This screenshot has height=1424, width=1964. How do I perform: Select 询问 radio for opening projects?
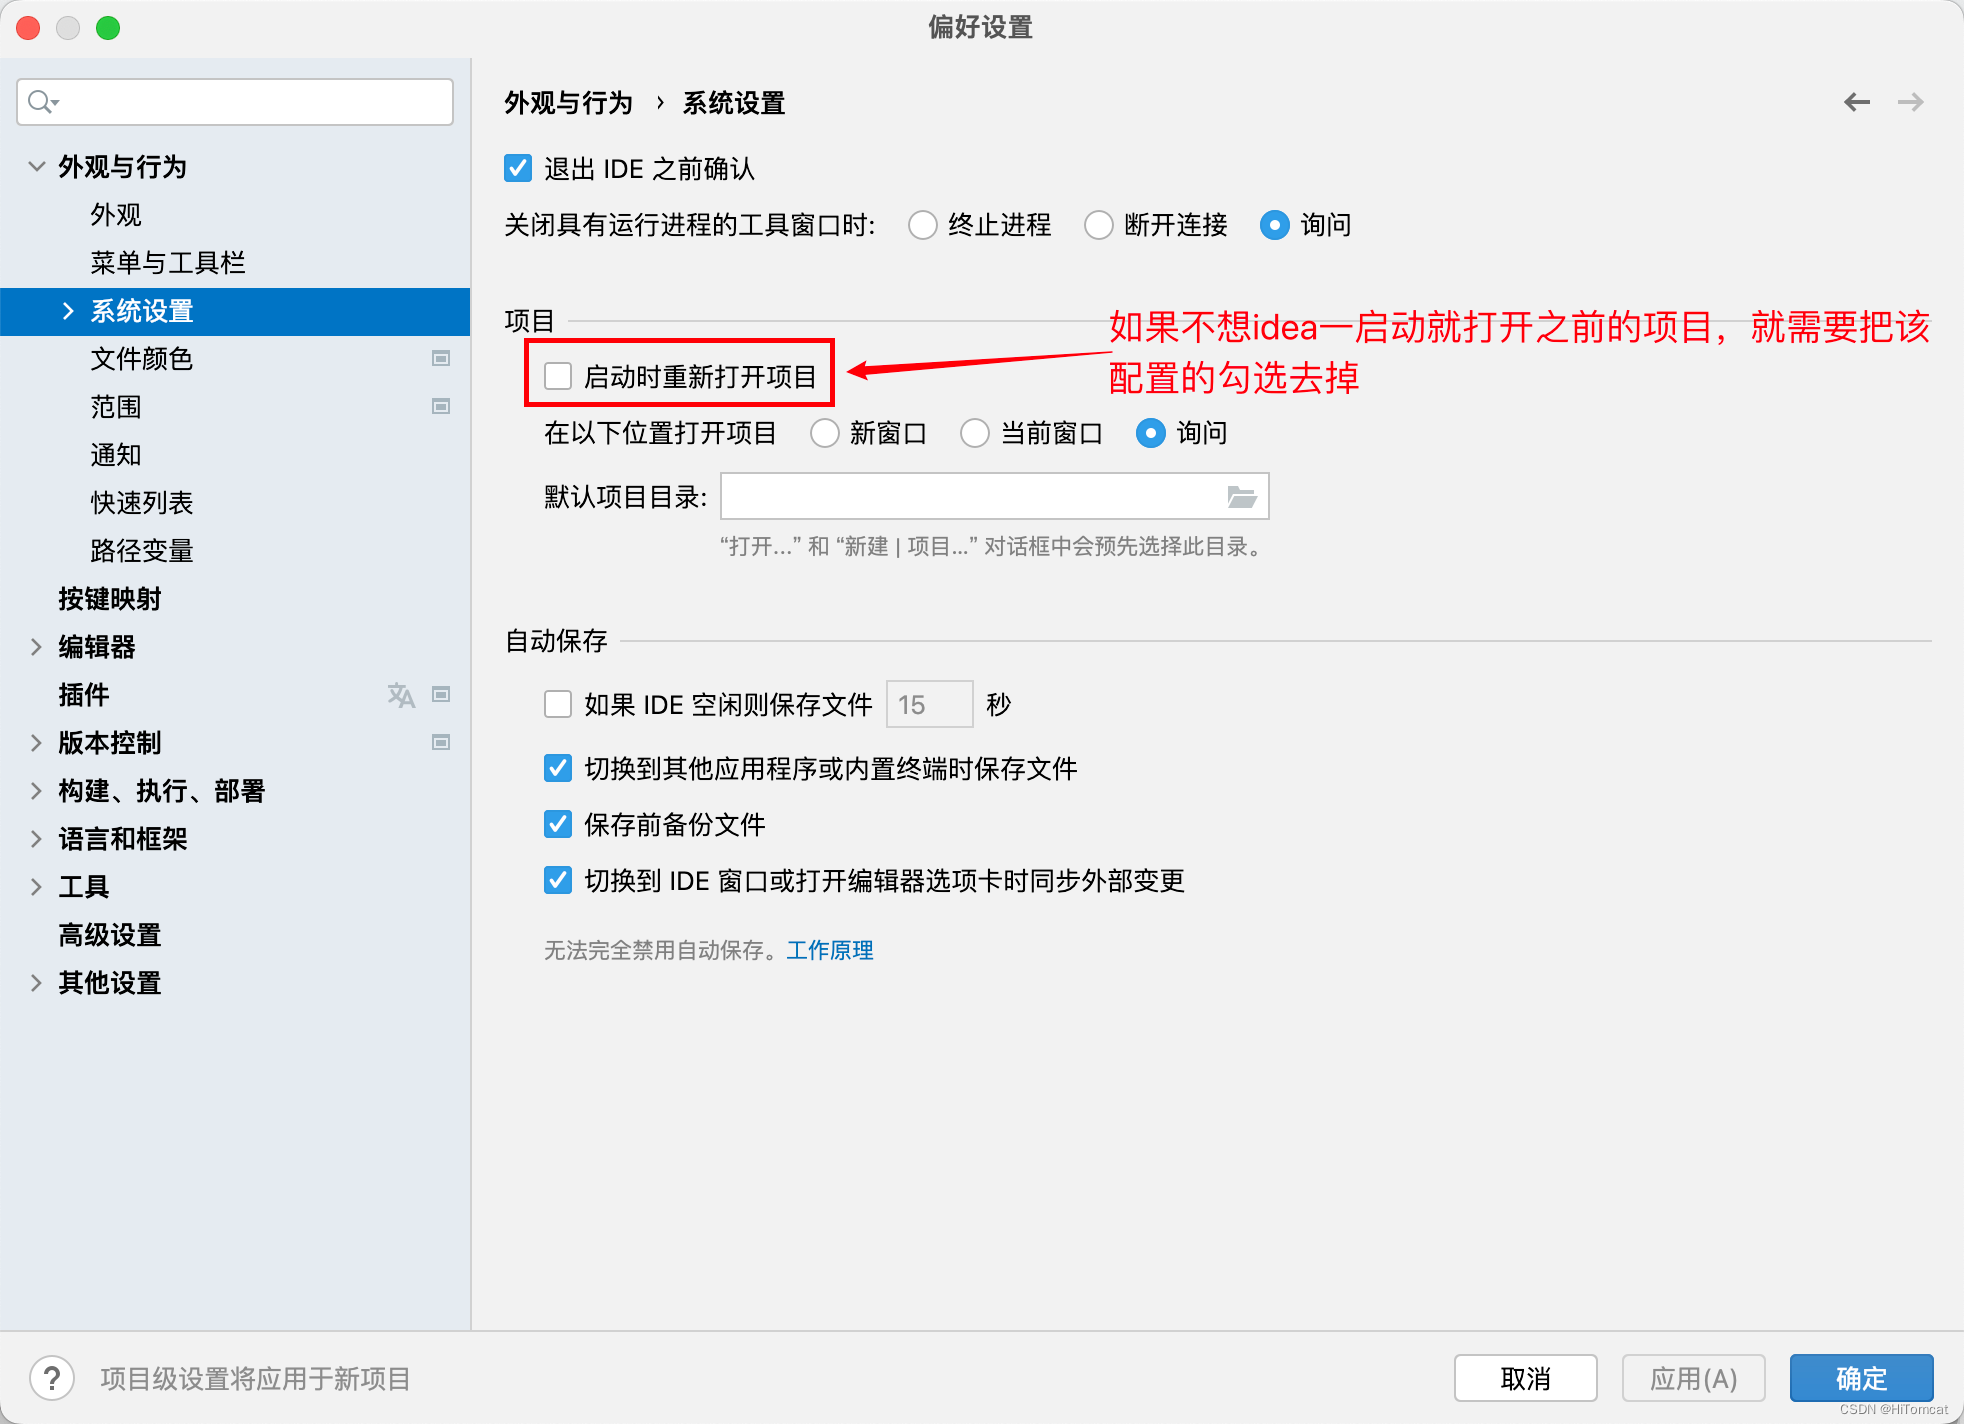click(1151, 433)
